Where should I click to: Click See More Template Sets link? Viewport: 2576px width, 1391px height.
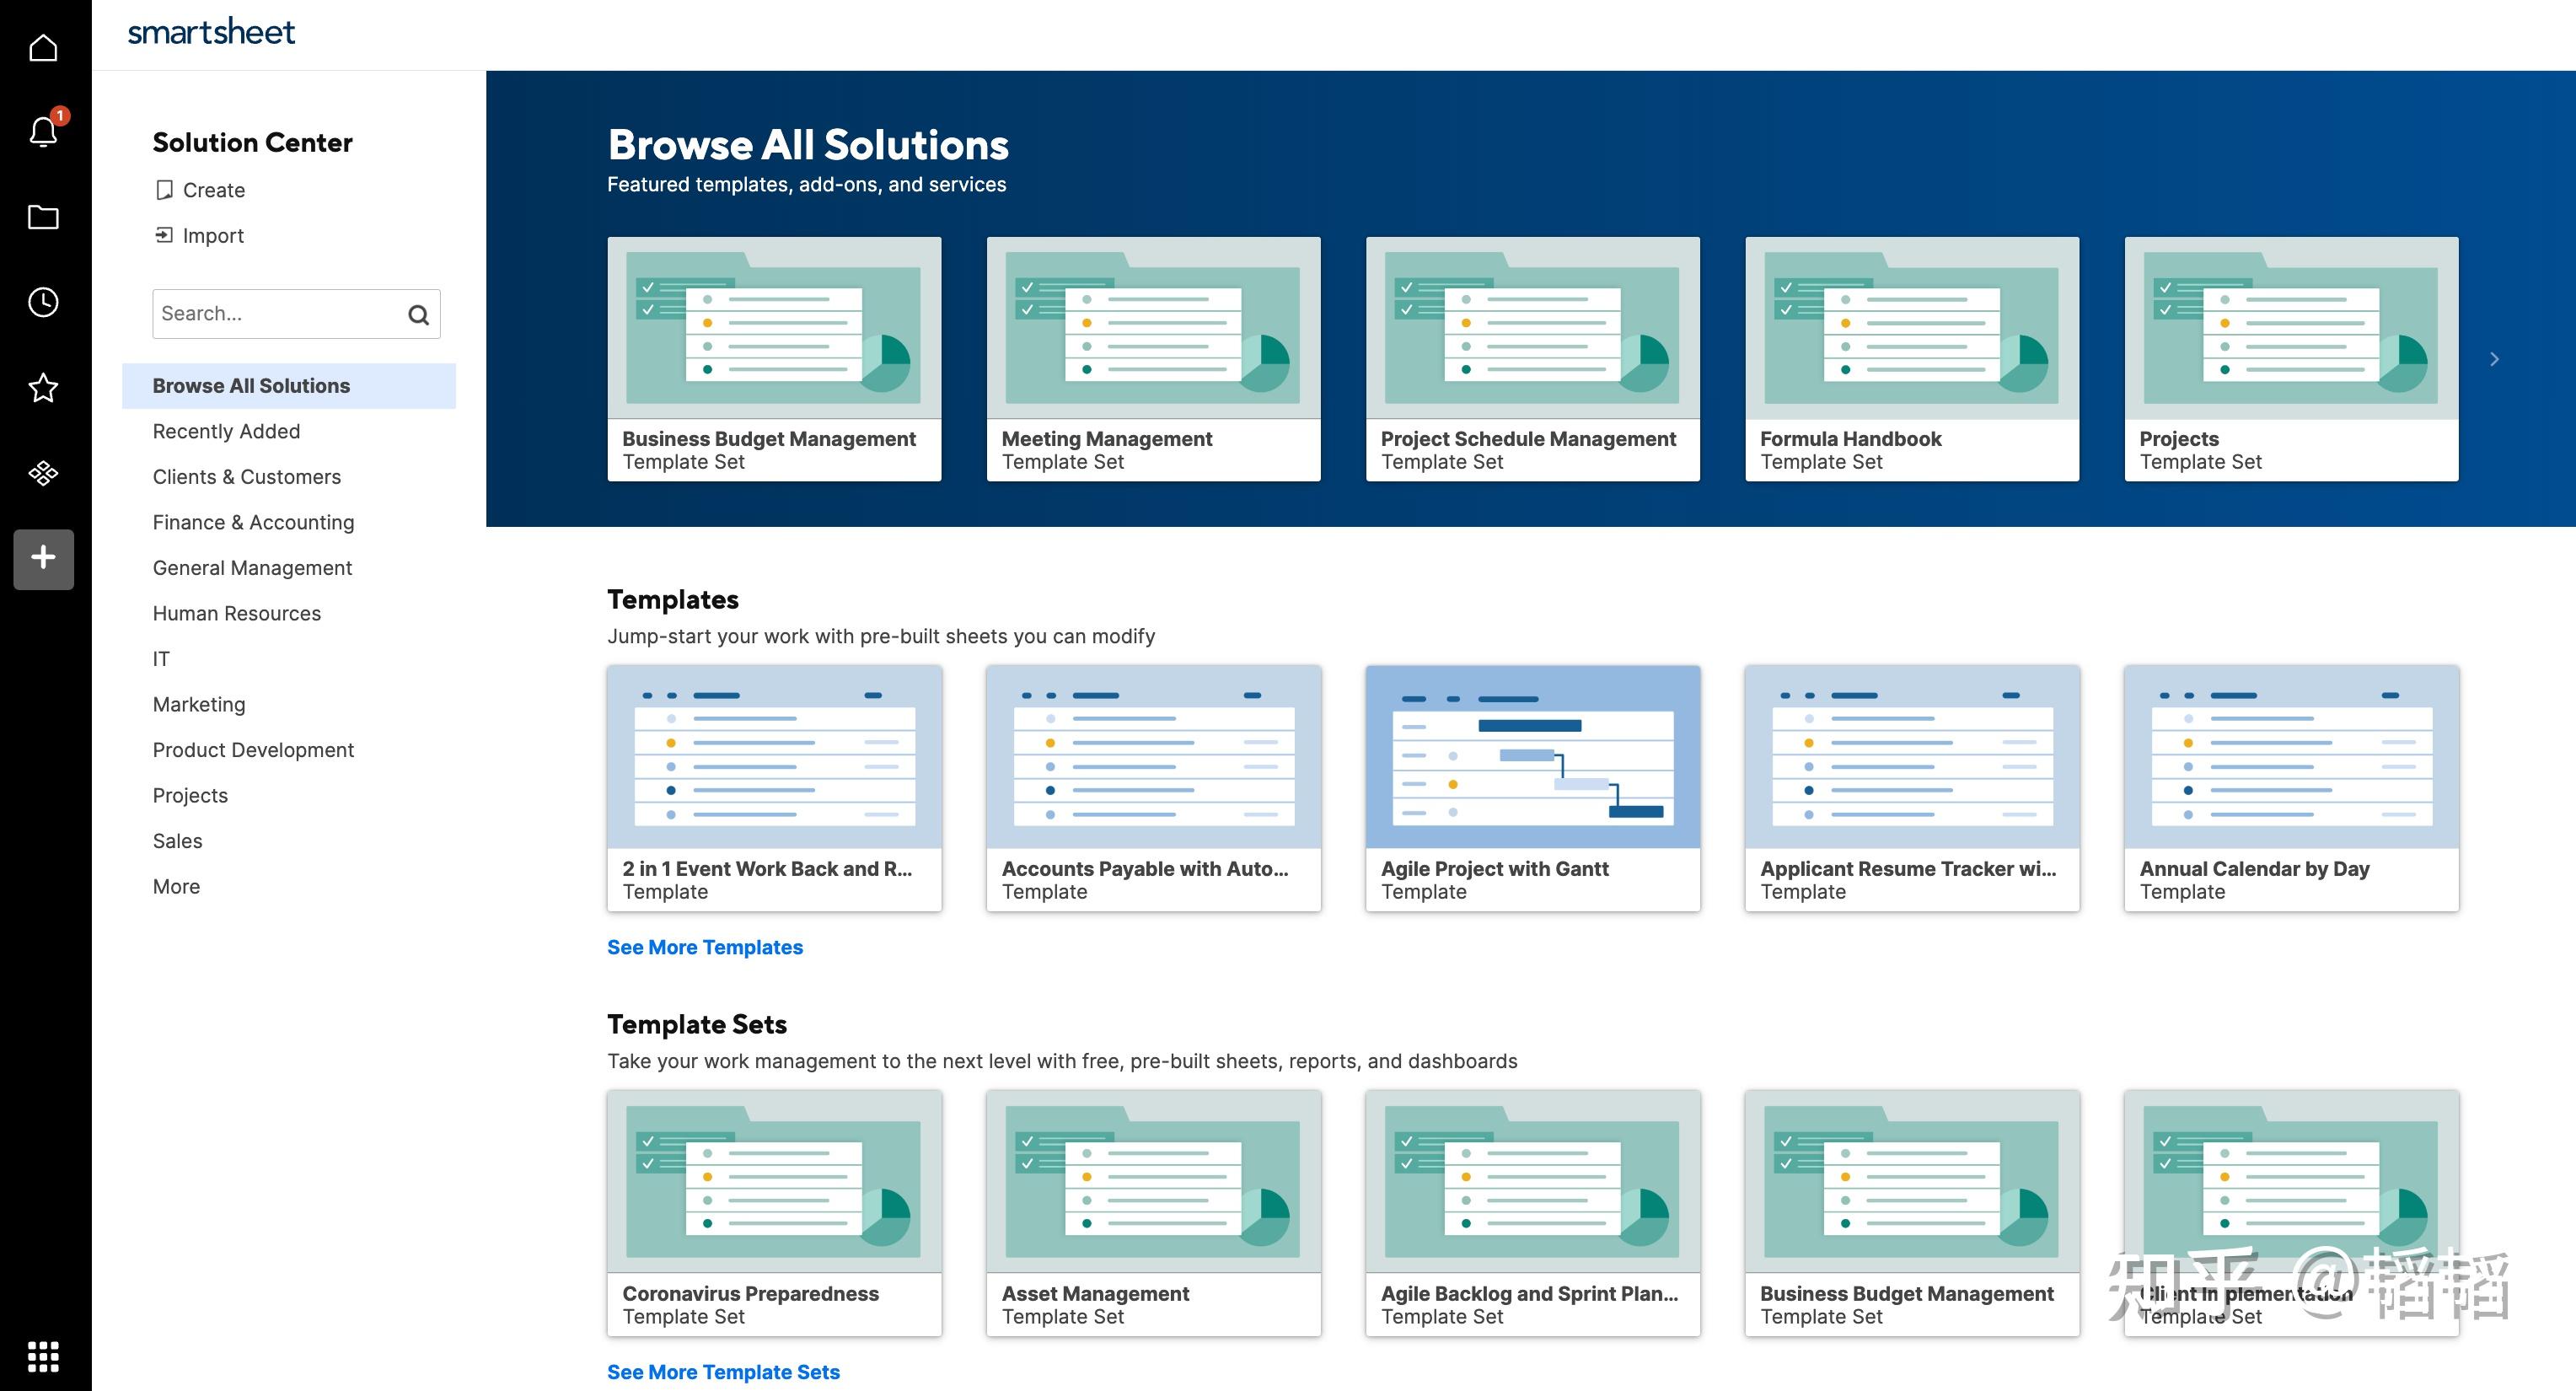[722, 1372]
